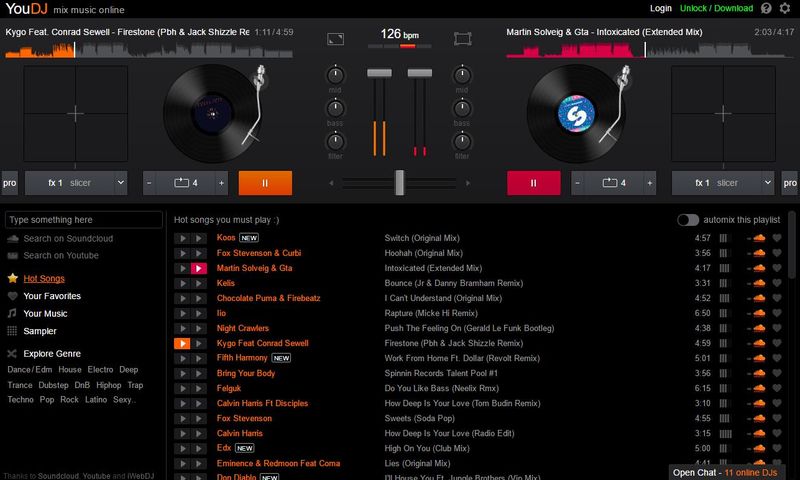Image resolution: width=800 pixels, height=480 pixels.
Task: Click red right play button for Martin Solveig row
Action: tap(199, 268)
